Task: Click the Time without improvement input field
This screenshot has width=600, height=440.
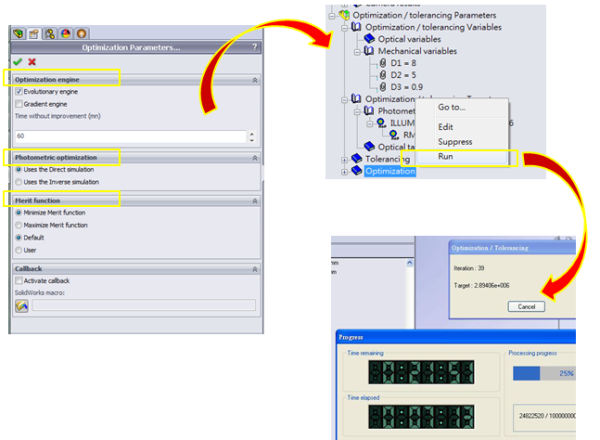Action: pyautogui.click(x=128, y=136)
